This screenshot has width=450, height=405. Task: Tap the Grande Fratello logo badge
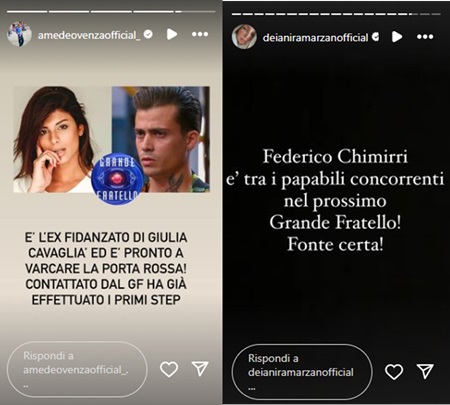coord(117,179)
